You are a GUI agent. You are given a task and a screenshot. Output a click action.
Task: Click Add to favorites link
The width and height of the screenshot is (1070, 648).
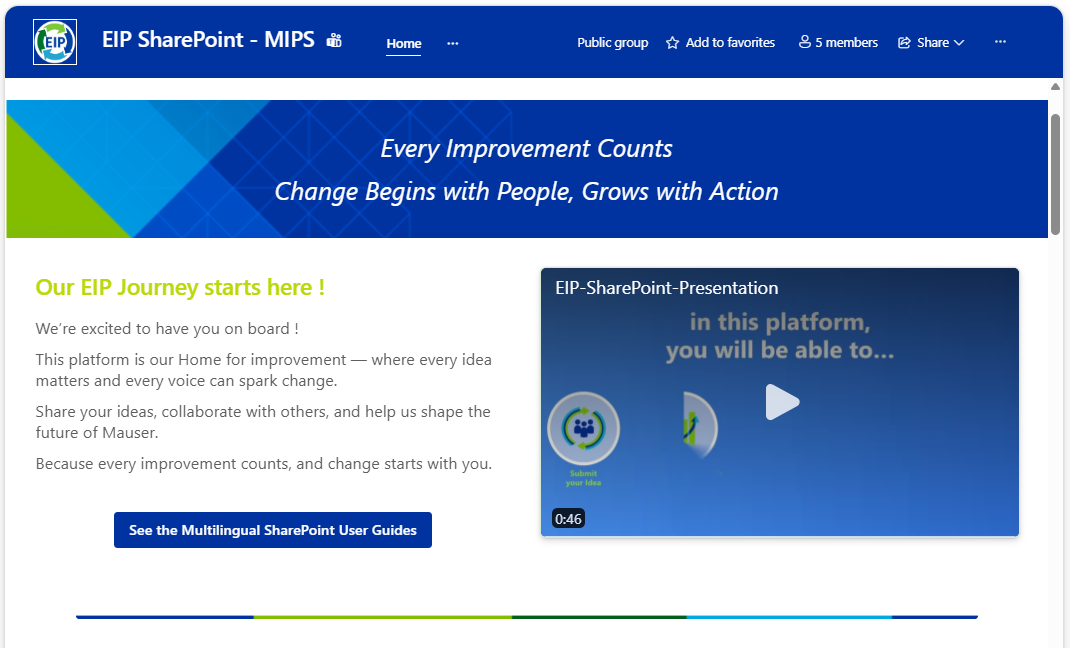point(729,42)
